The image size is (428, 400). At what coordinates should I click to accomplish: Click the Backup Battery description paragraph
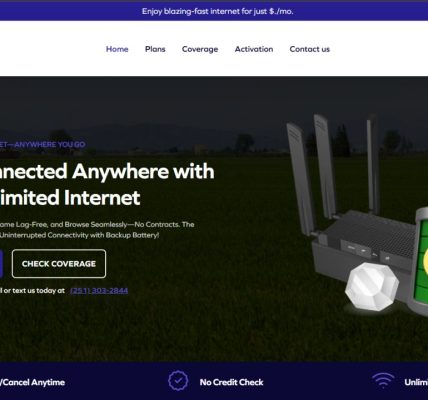click(97, 230)
